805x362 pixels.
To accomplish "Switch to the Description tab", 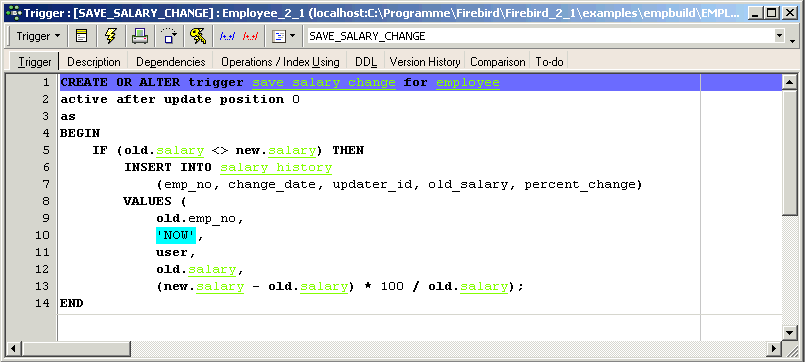I will pyautogui.click(x=94, y=62).
